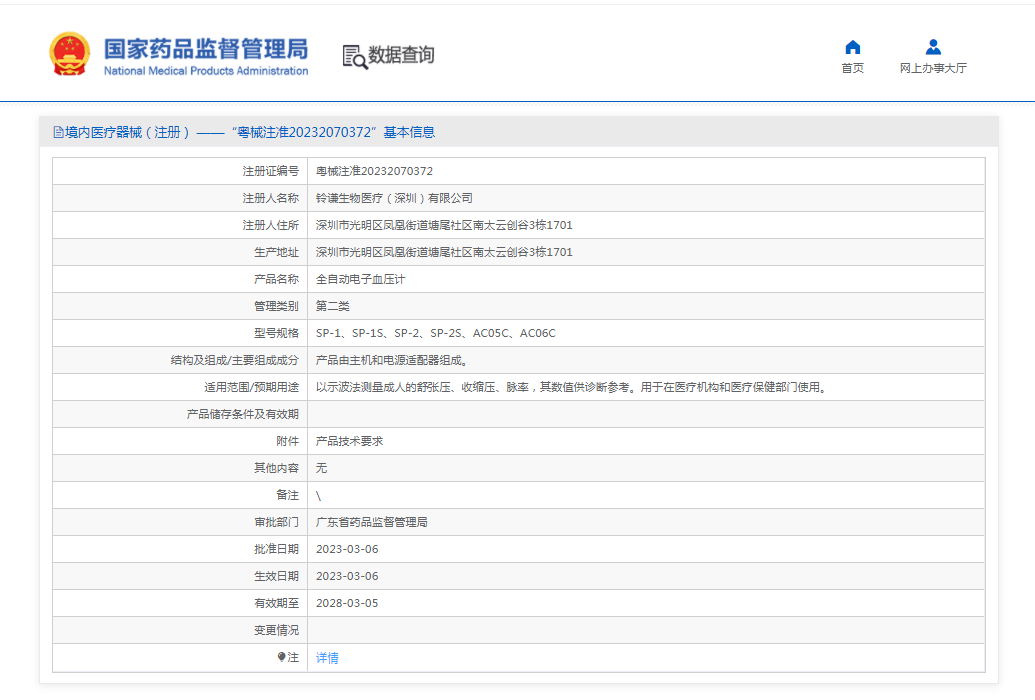This screenshot has width=1035, height=700.
Task: Click registrant name 铃谦生物医疗（深圳）有限公司
Action: 394,198
